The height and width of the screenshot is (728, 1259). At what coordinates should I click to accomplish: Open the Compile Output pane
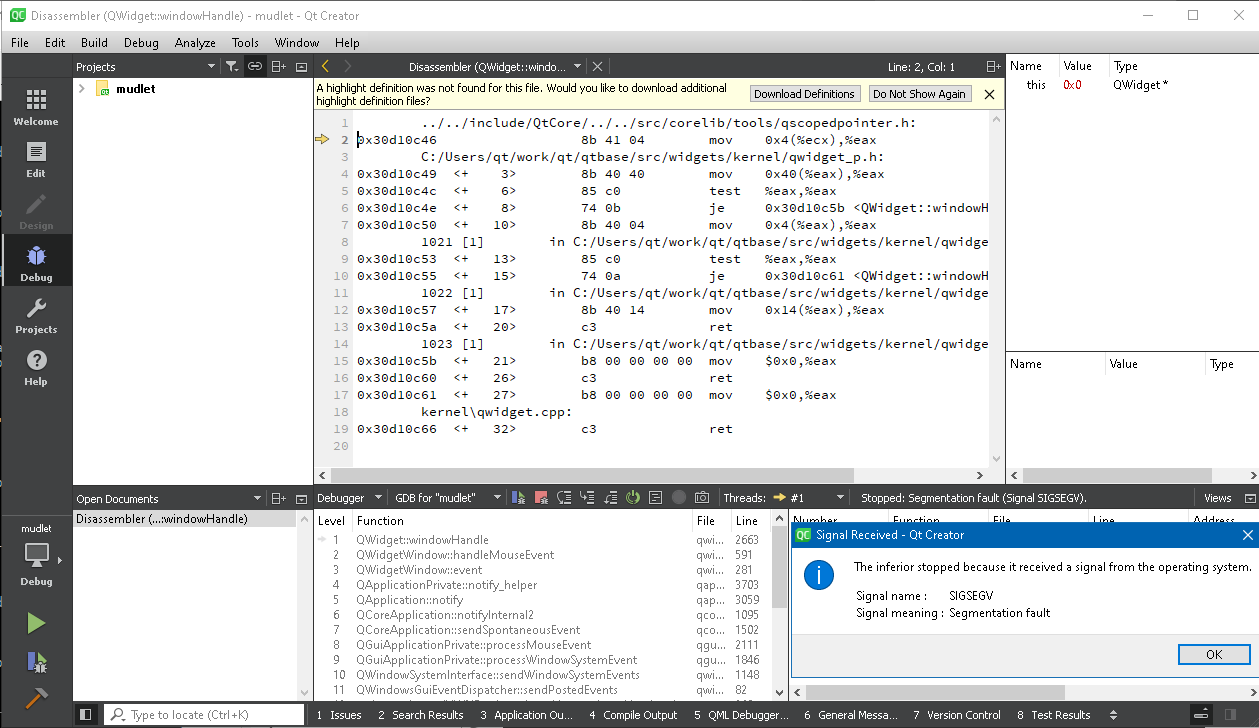click(633, 715)
